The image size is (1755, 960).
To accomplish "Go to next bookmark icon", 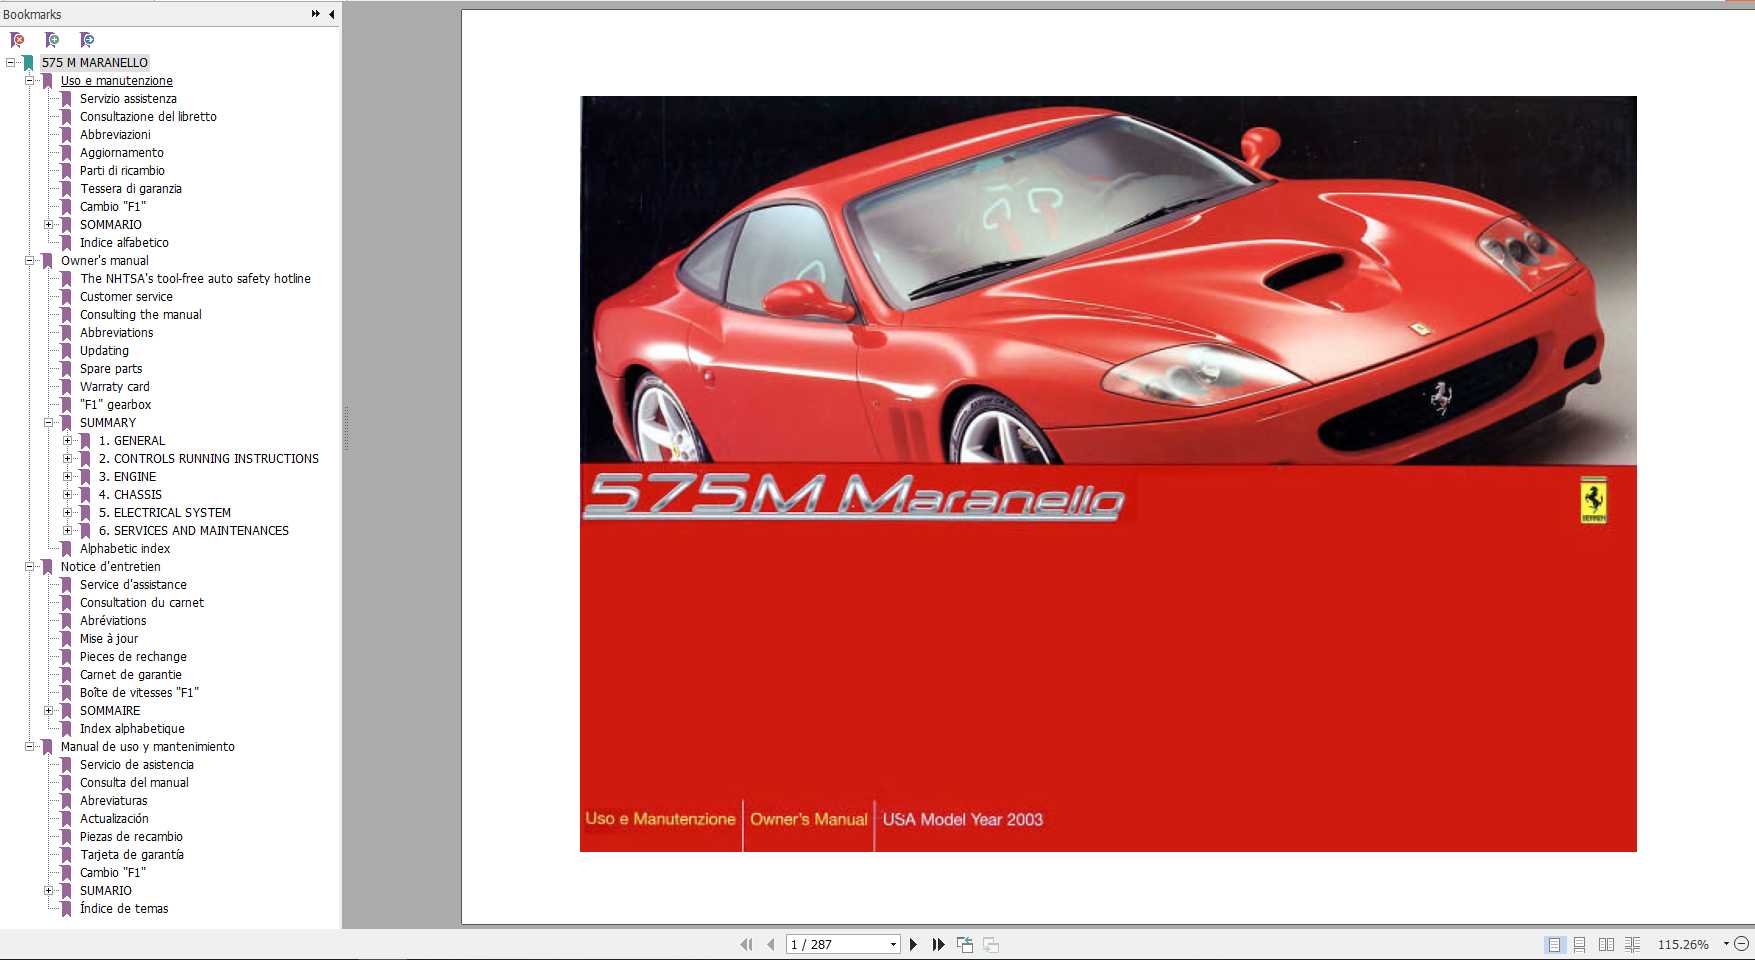I will [87, 39].
